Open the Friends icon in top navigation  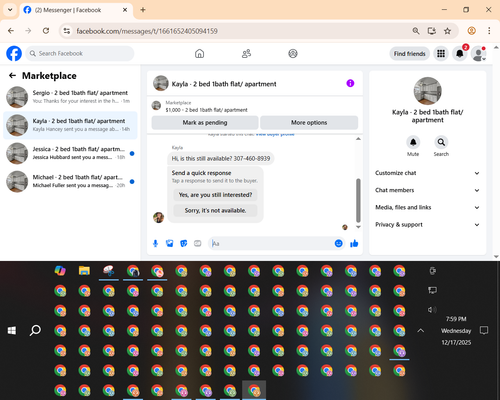coord(246,53)
